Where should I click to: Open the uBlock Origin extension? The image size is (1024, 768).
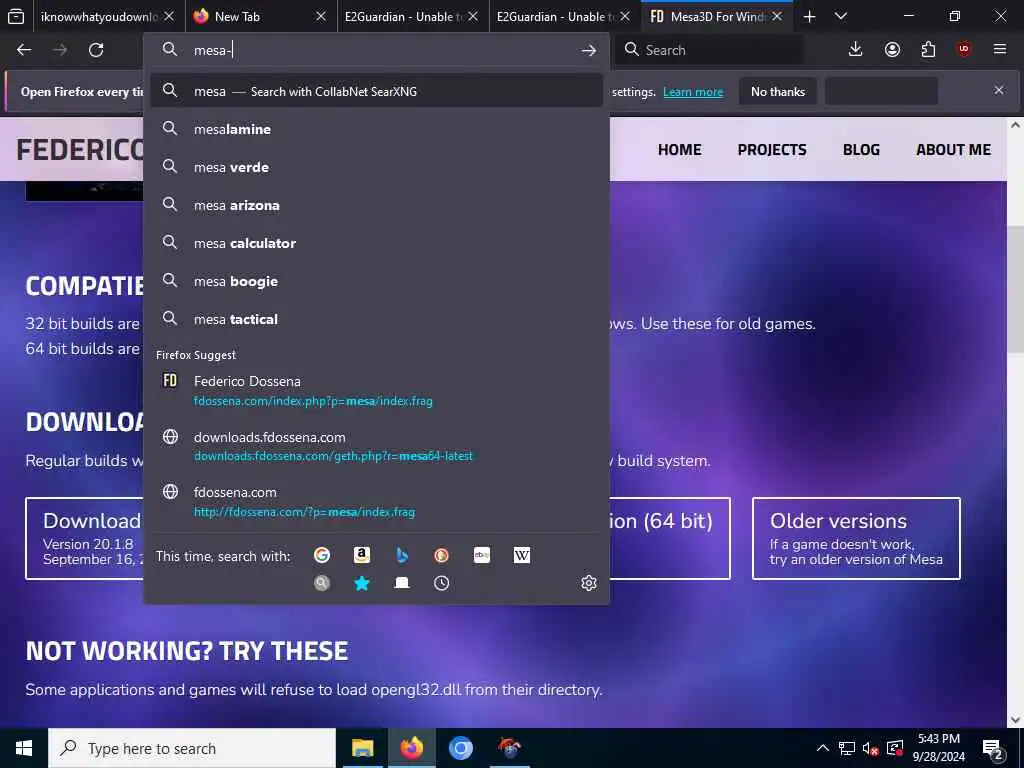coord(964,50)
